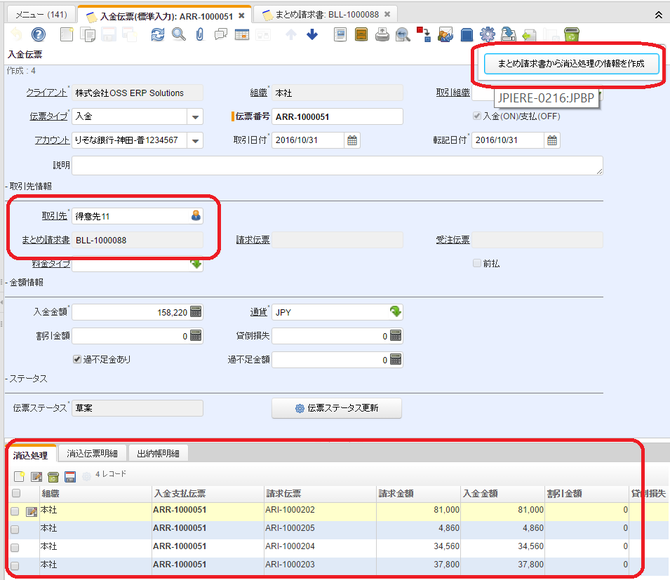
Task: Check the select-all checkbox in the grid header
Action: tap(16, 494)
